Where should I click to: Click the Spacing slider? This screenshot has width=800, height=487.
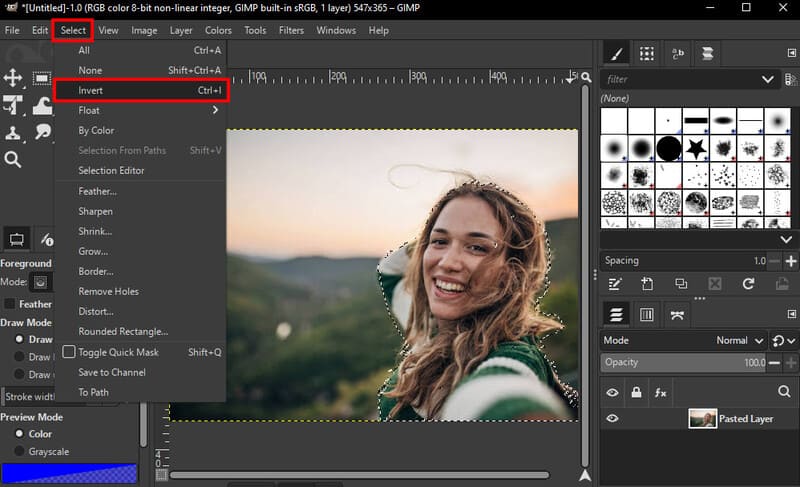(684, 261)
